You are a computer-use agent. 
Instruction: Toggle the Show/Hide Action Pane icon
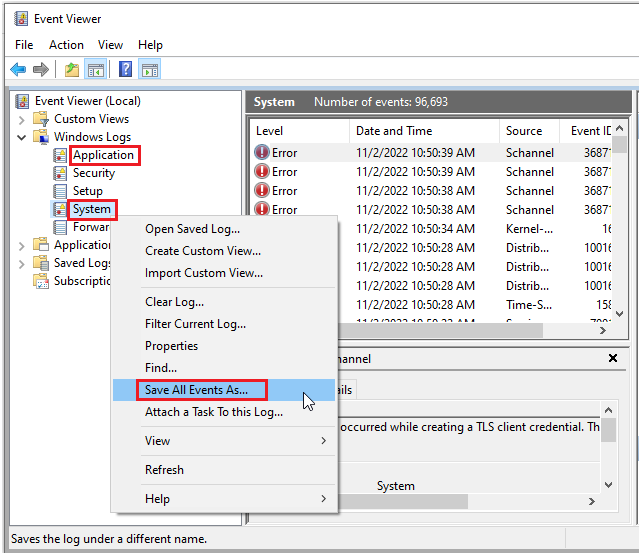[150, 70]
